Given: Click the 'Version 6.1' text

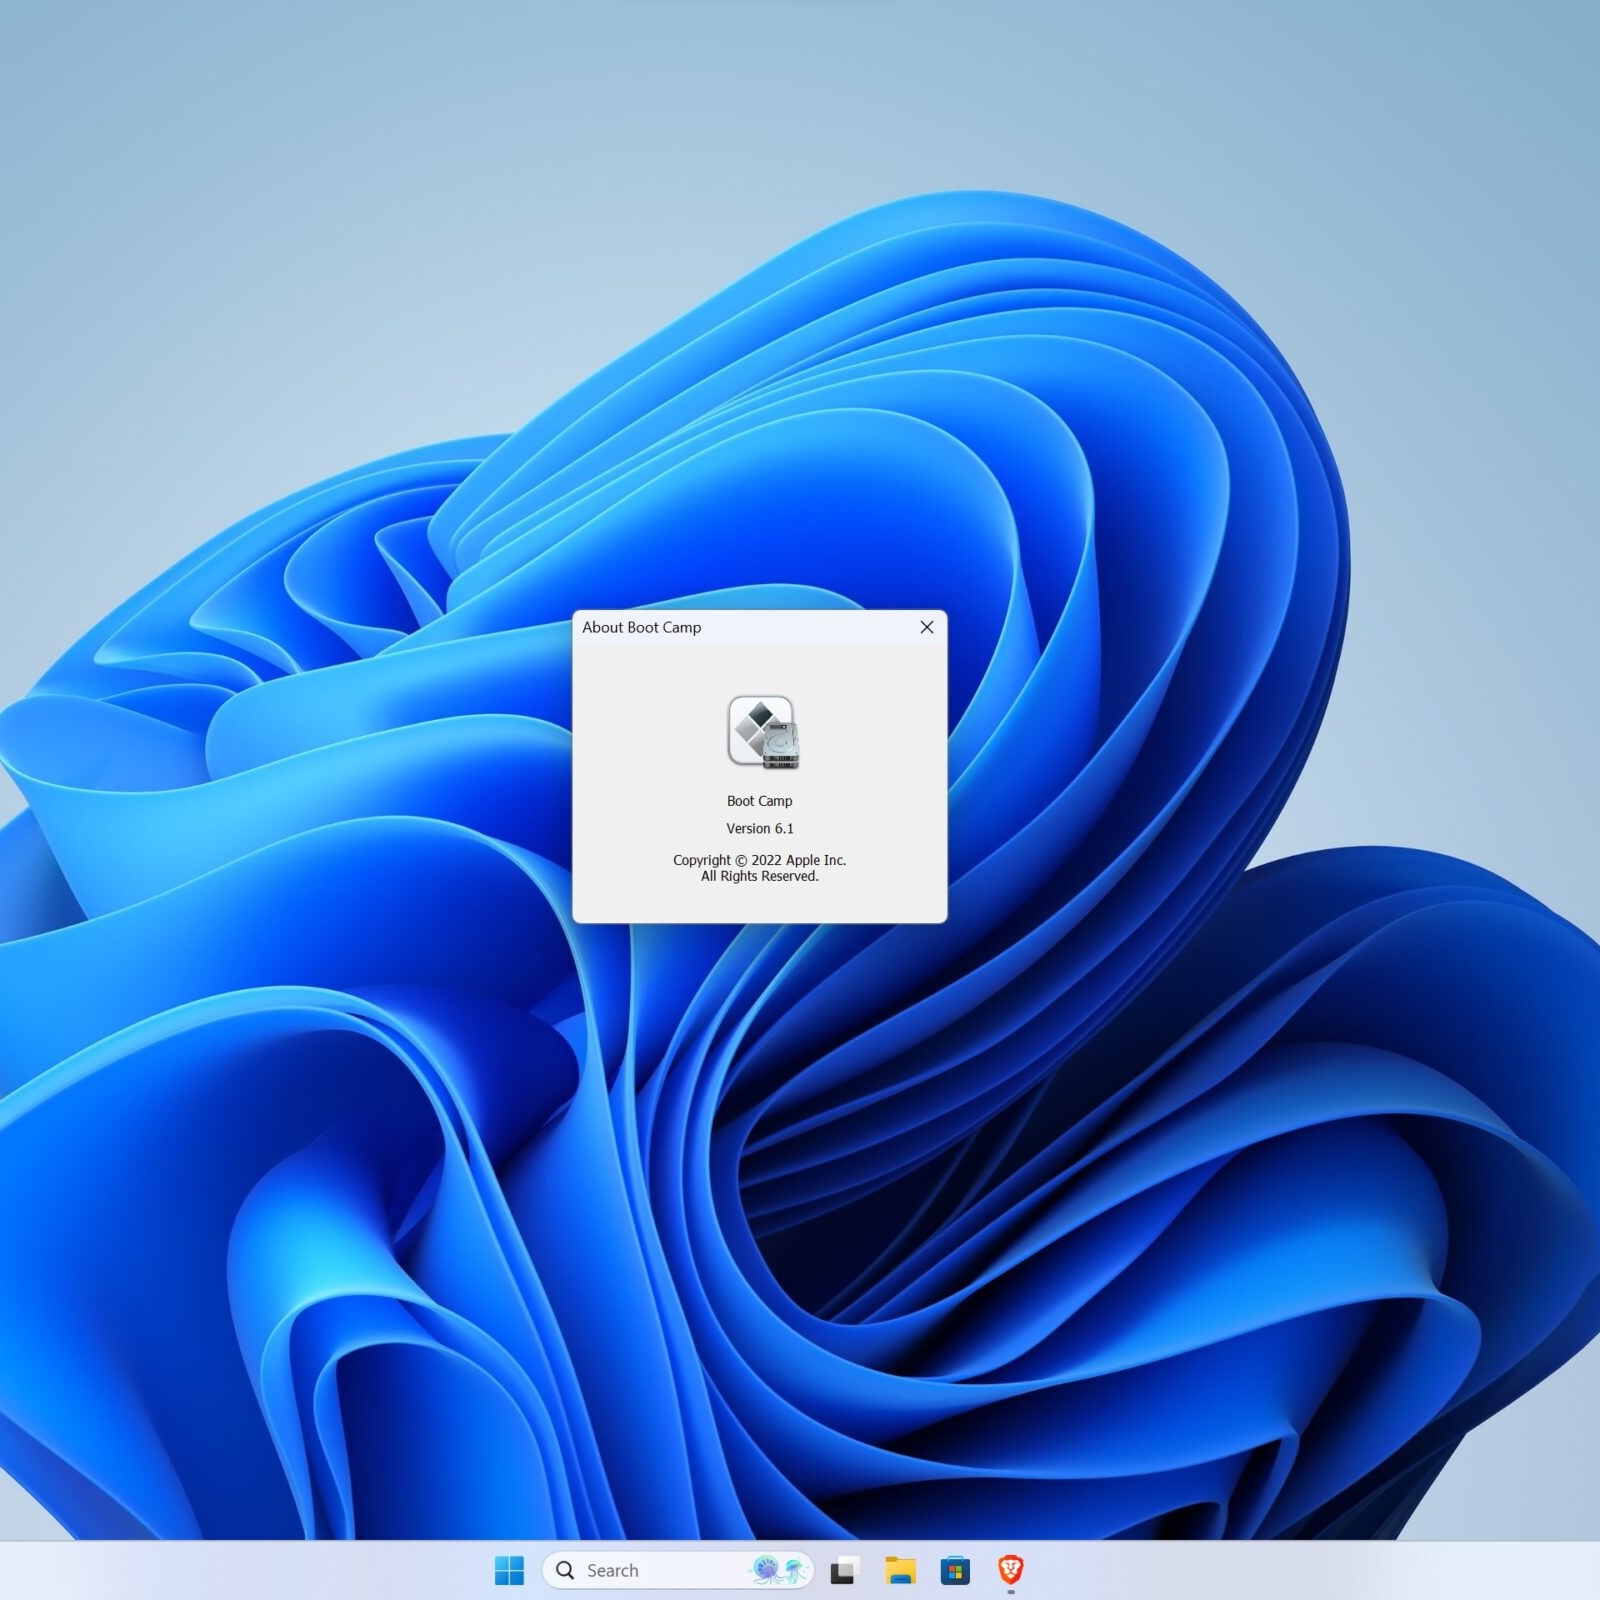Looking at the screenshot, I should [x=760, y=828].
